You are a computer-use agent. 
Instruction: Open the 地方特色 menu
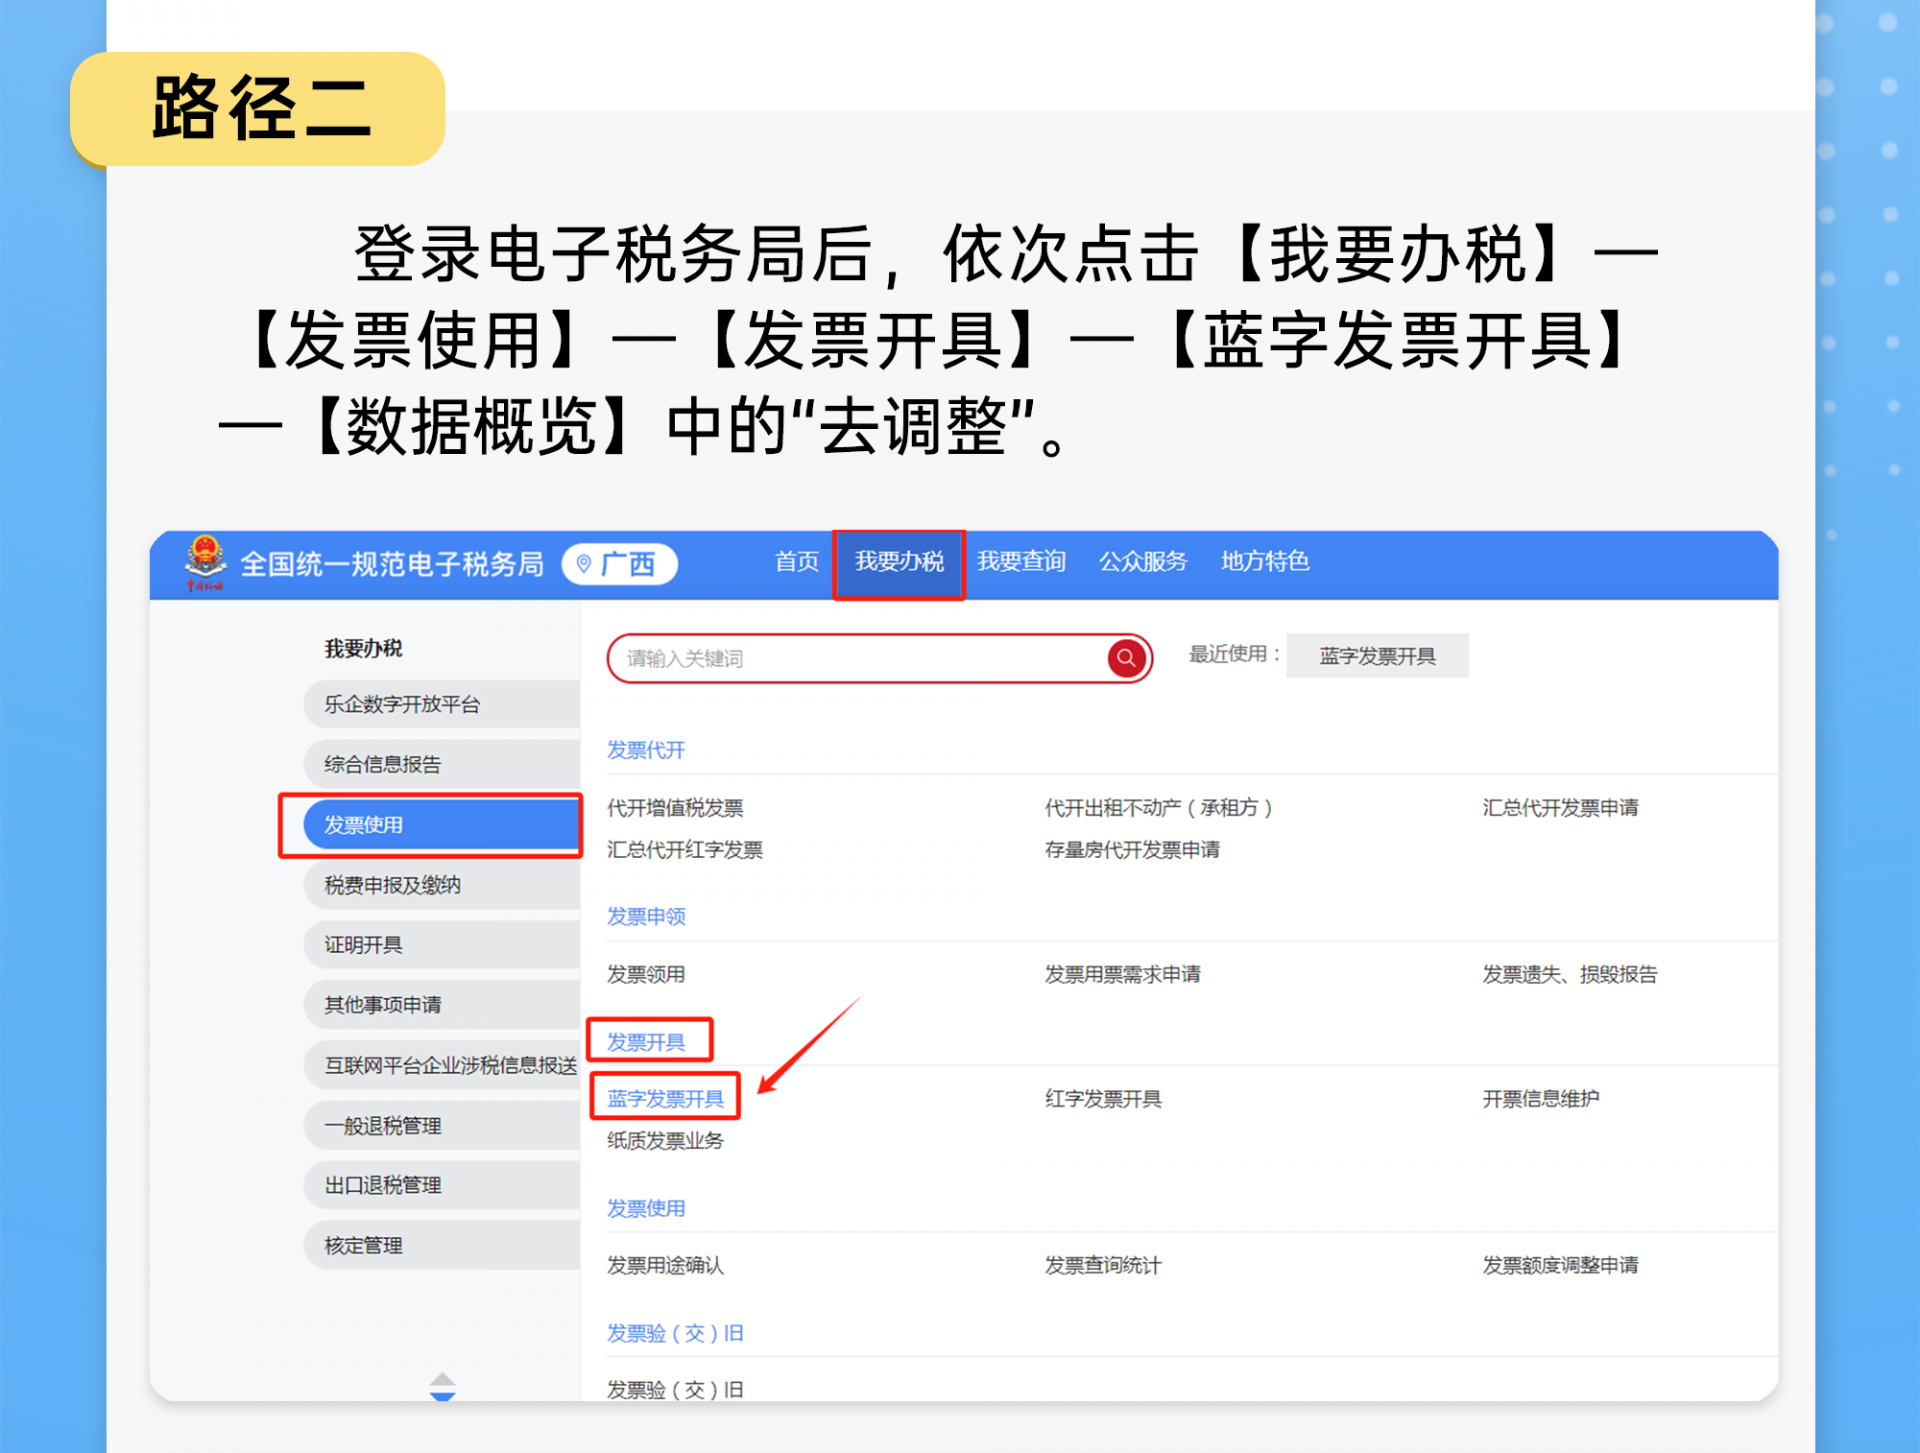(1264, 562)
